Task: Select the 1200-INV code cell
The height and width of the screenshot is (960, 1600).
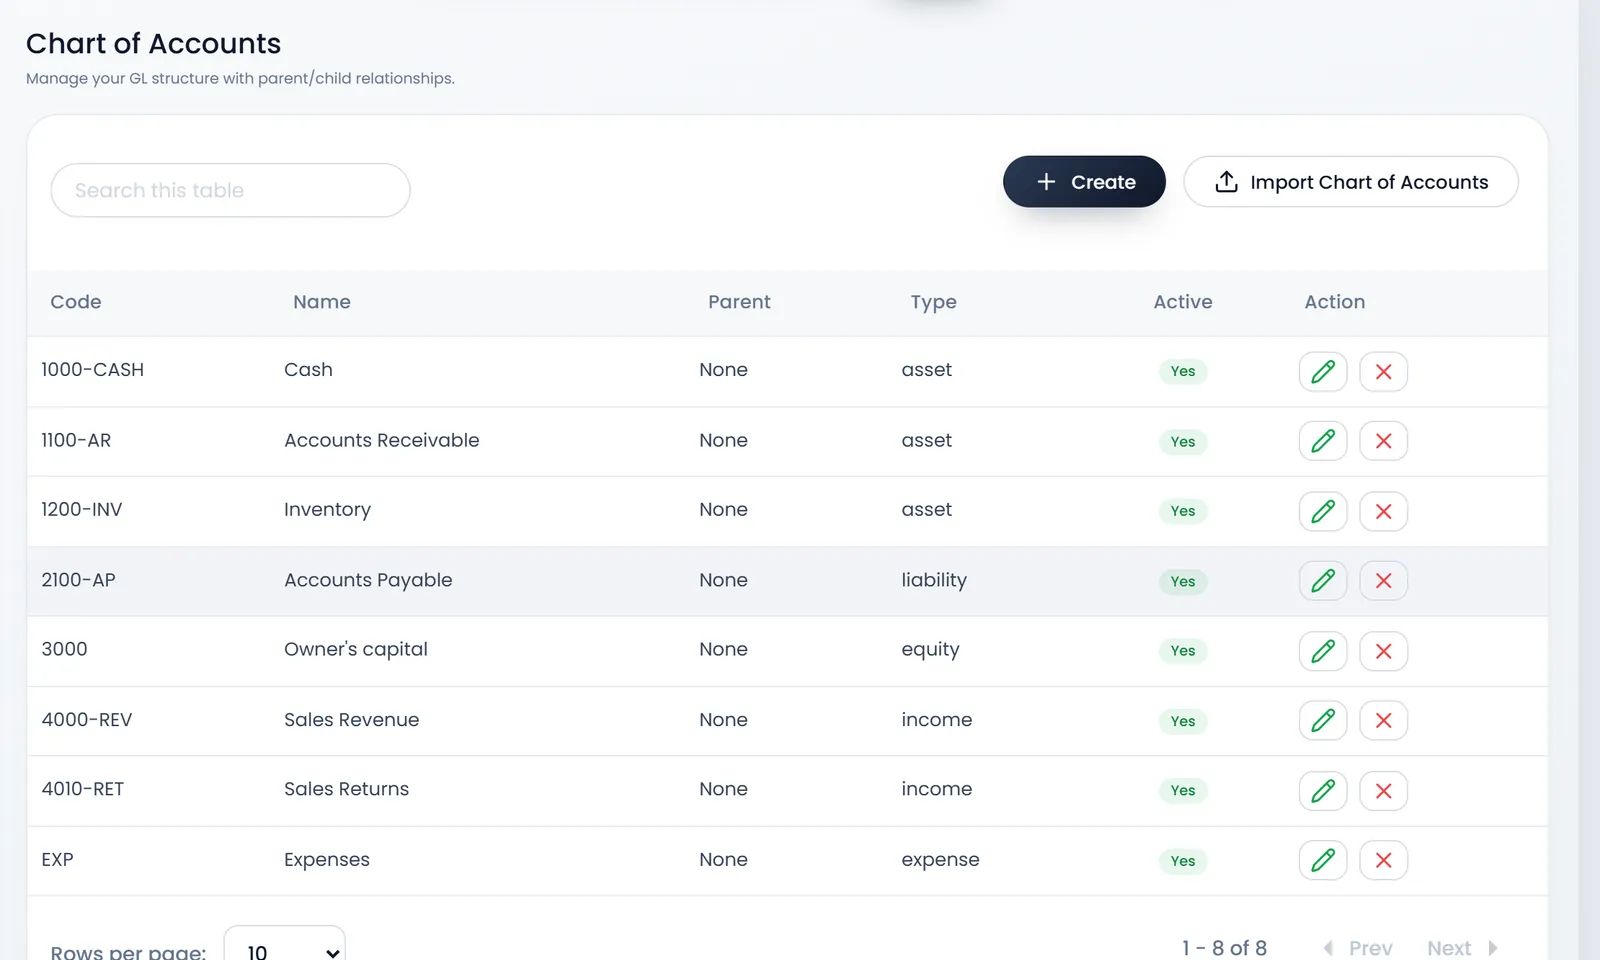Action: pyautogui.click(x=82, y=510)
